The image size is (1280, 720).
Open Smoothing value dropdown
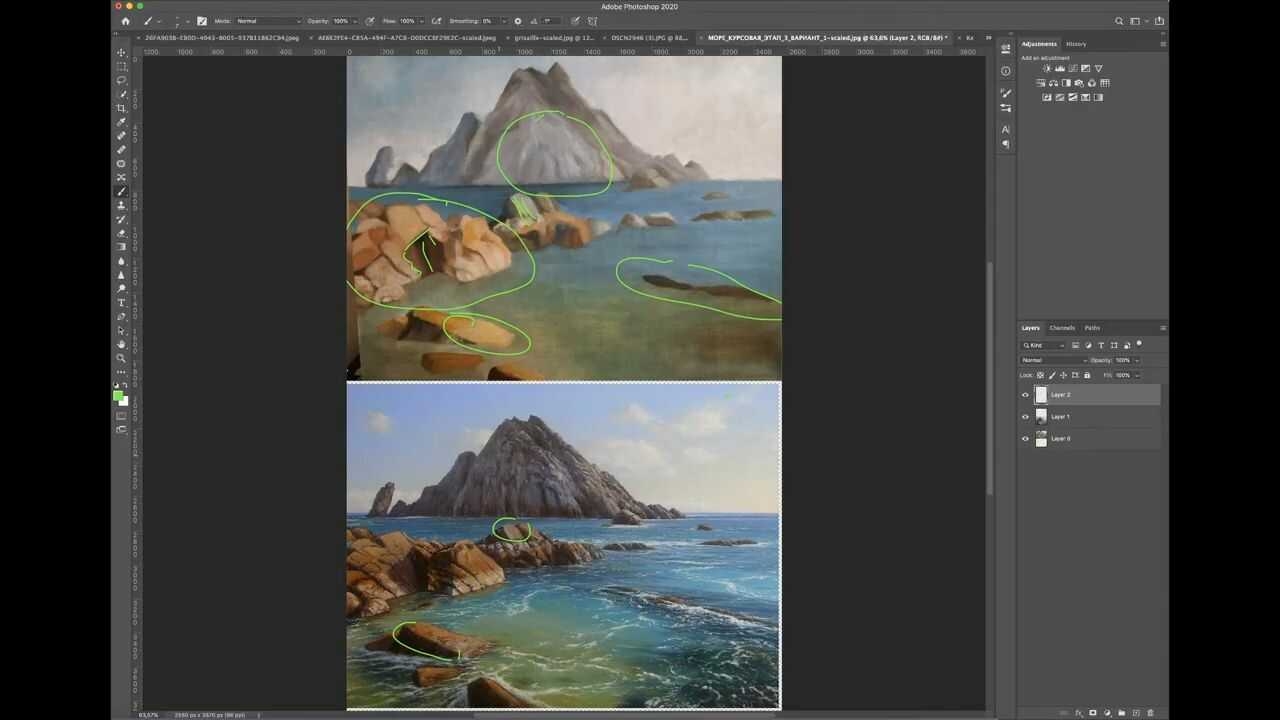pos(502,21)
